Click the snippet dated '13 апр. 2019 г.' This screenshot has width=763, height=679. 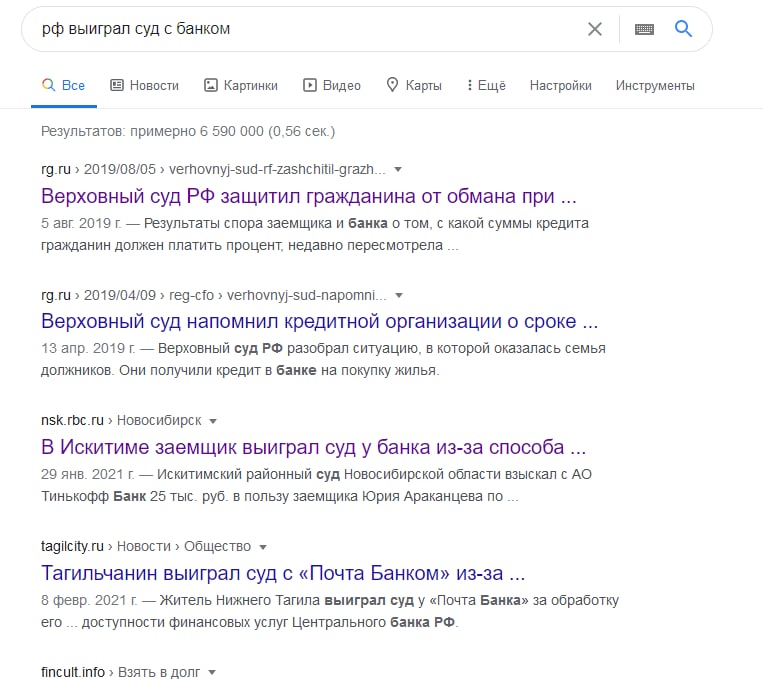(x=323, y=359)
